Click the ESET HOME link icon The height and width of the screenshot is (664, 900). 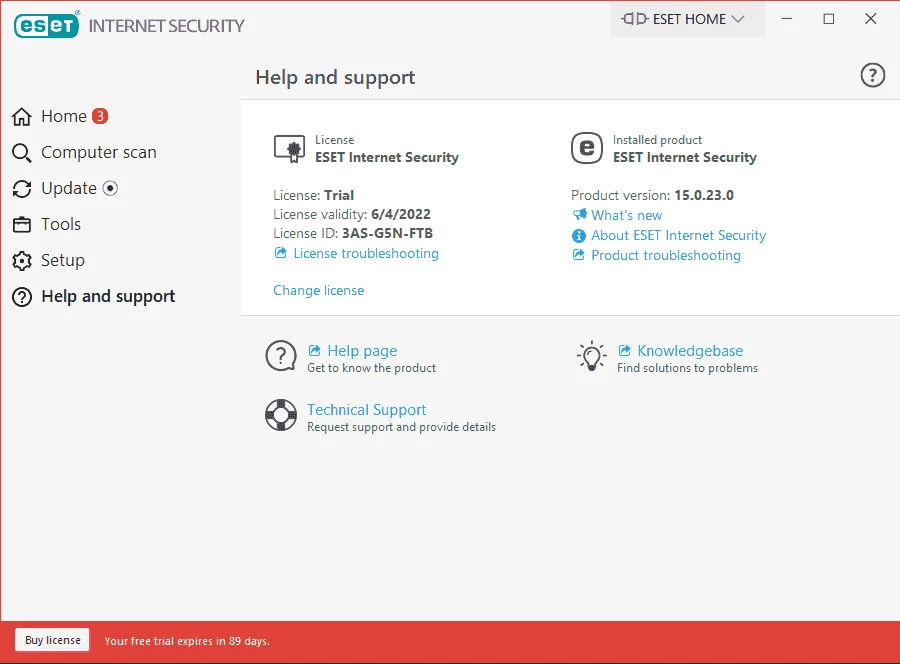[x=634, y=19]
